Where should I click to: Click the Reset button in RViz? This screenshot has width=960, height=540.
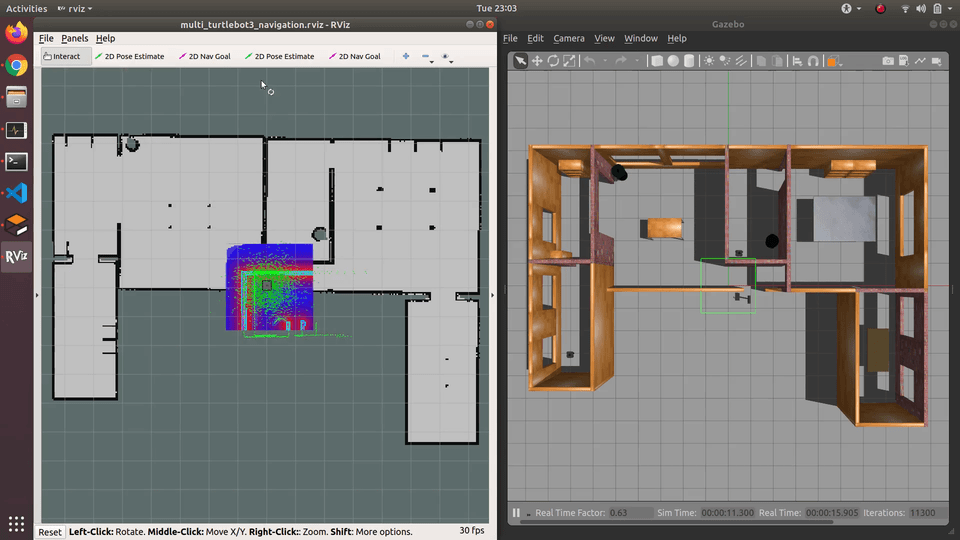pos(50,531)
